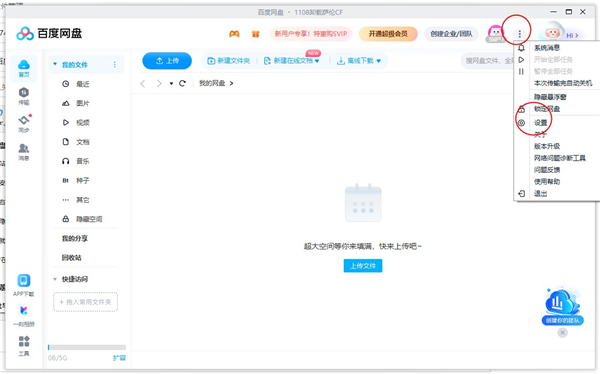Open the 视频 videos category

point(76,122)
